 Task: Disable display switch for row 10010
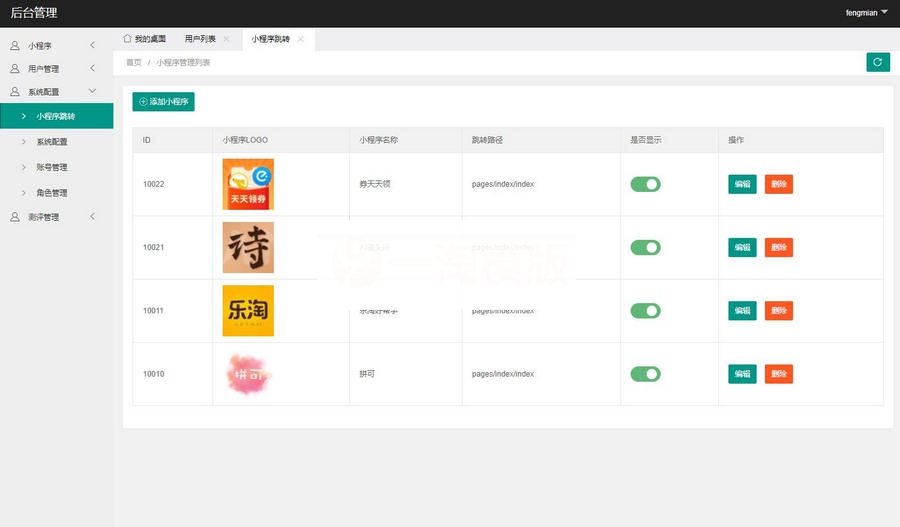[645, 374]
